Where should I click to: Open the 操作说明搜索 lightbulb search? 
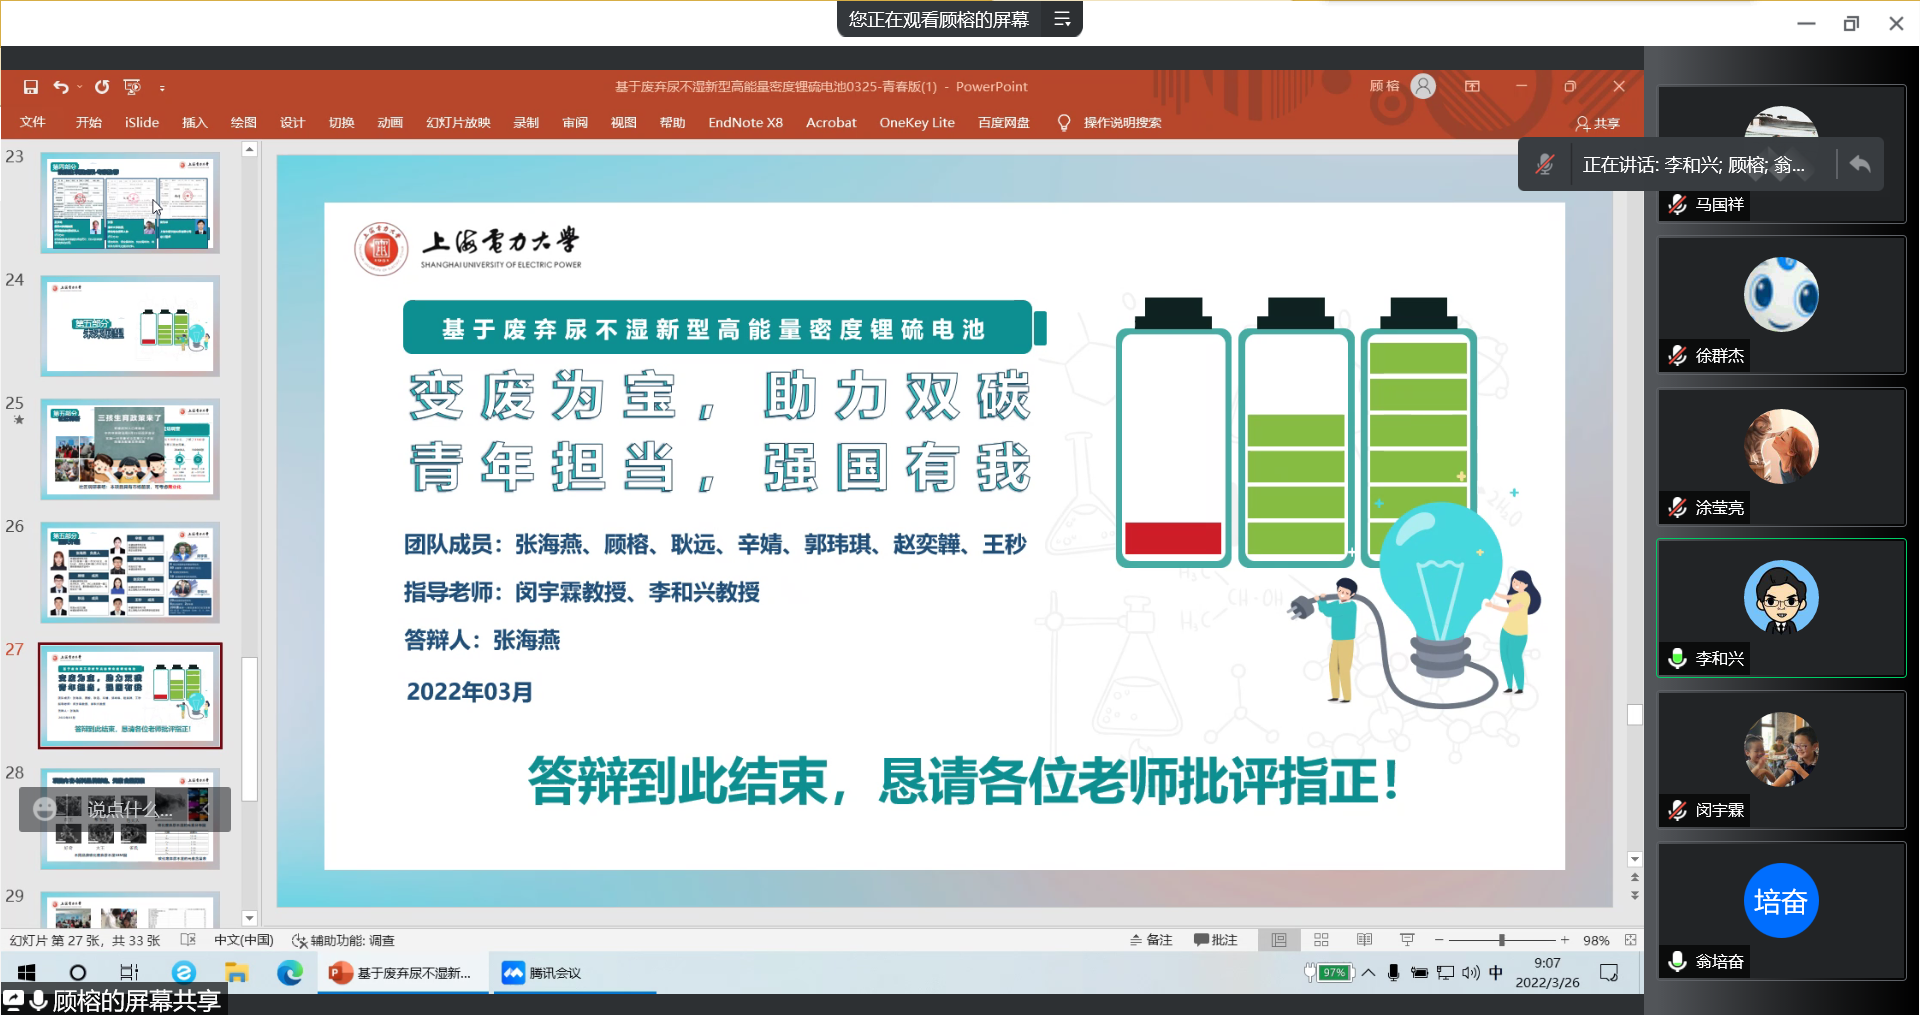[1063, 122]
